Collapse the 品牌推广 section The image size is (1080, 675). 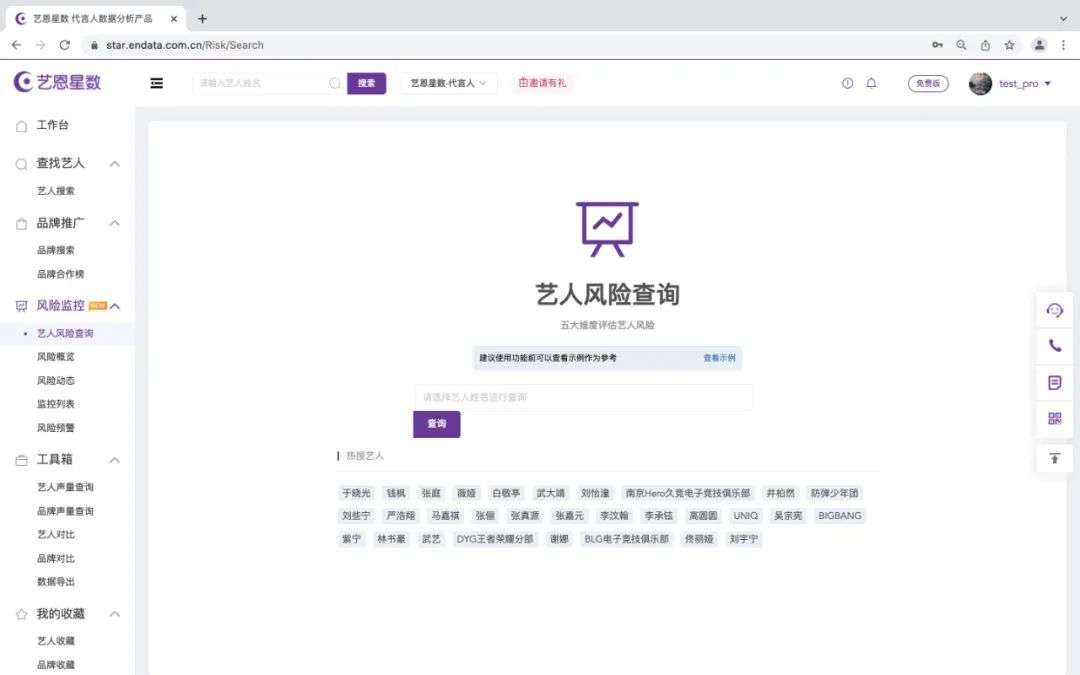tap(115, 223)
